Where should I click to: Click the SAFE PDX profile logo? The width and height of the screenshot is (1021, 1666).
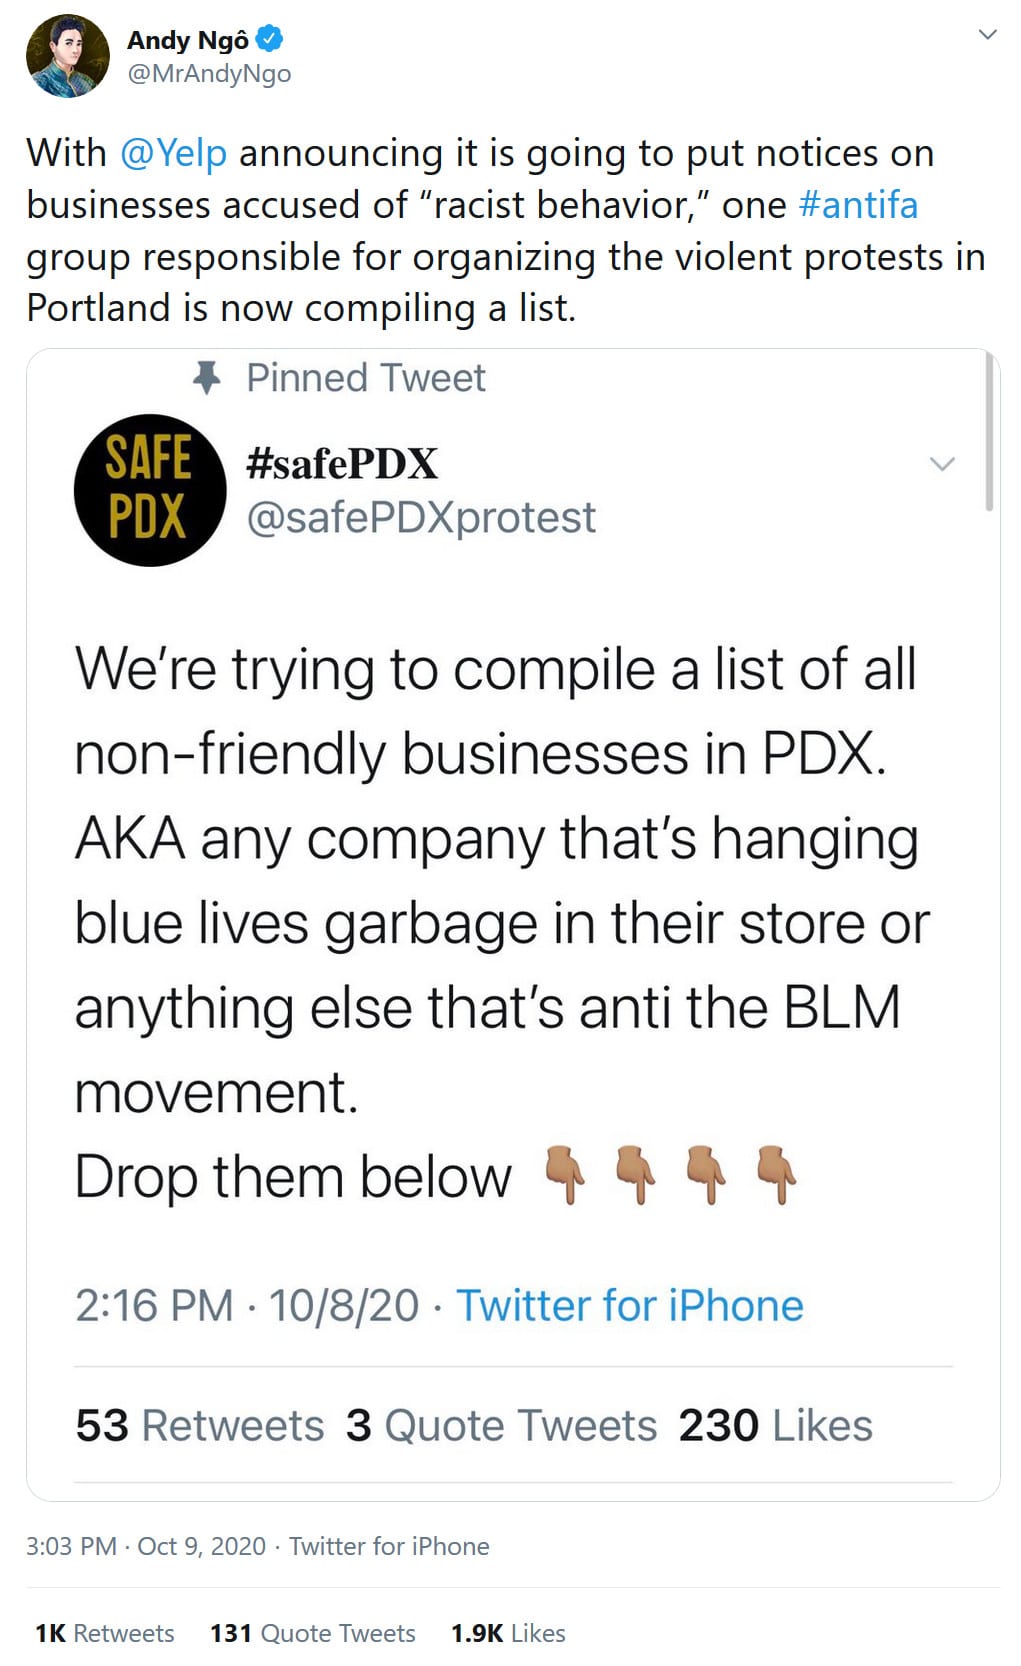150,490
